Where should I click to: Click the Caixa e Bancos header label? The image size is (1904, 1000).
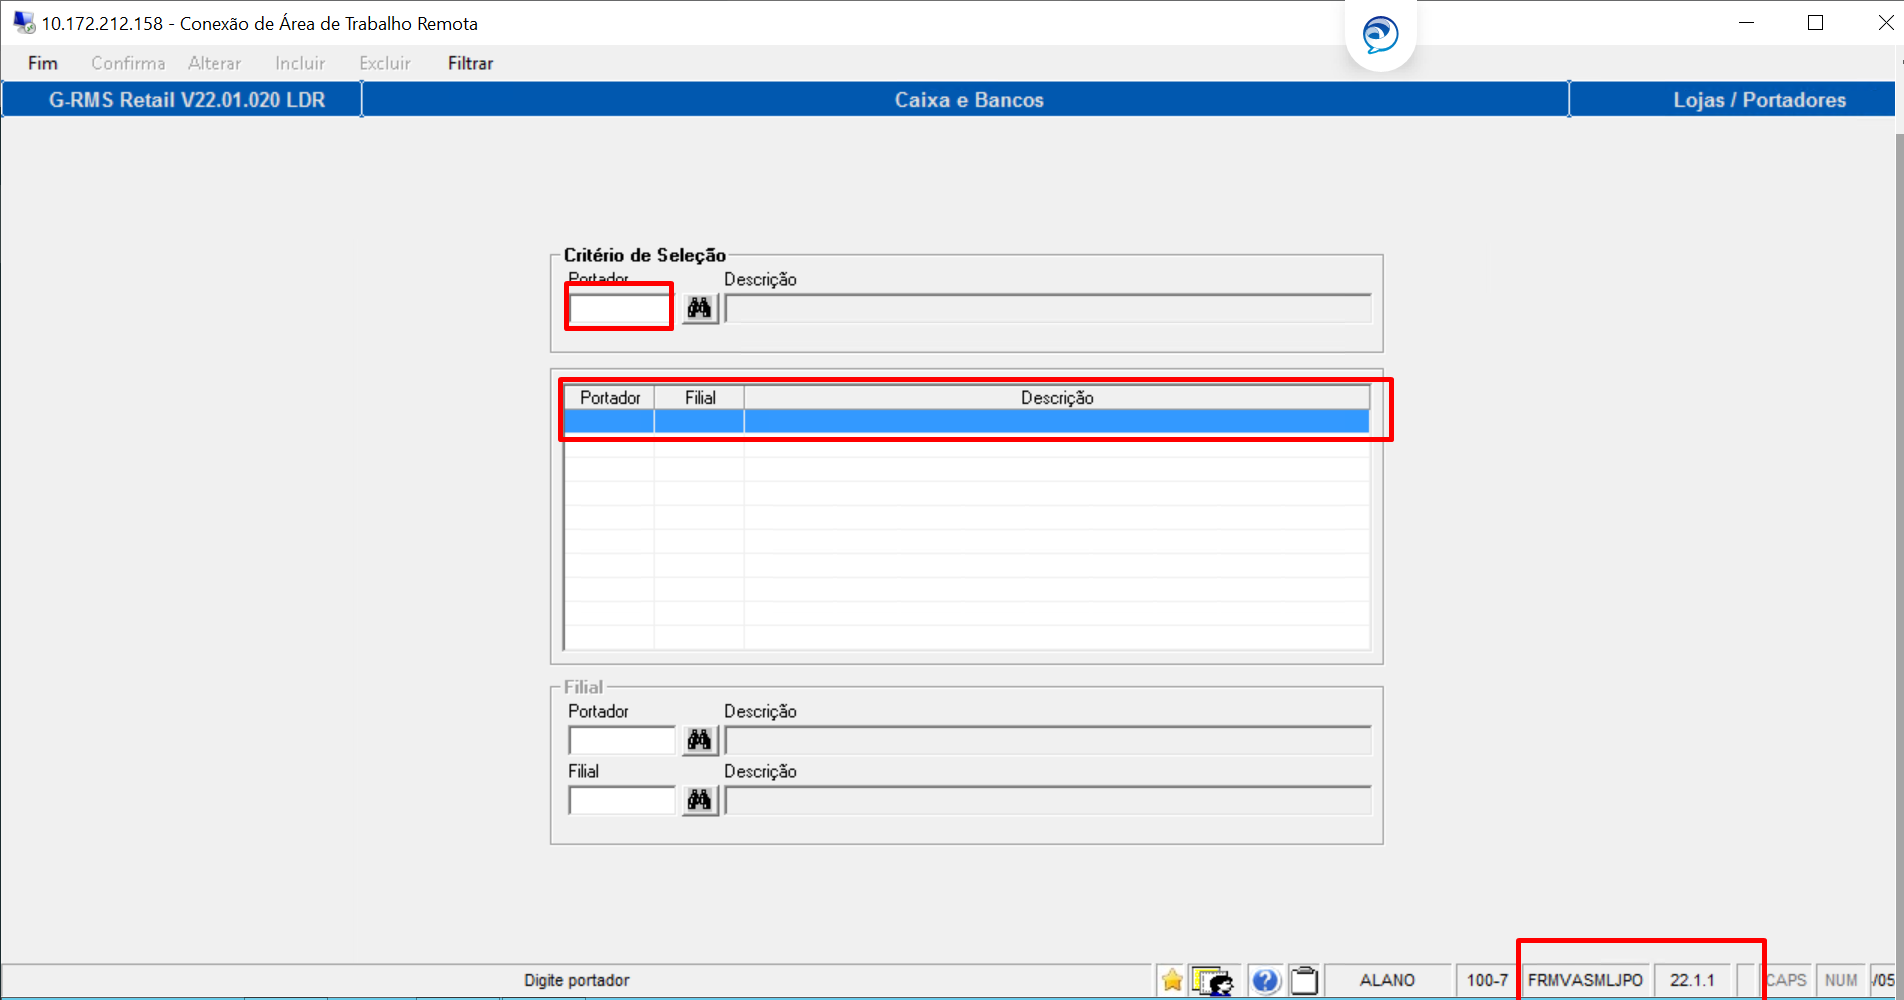tap(969, 100)
